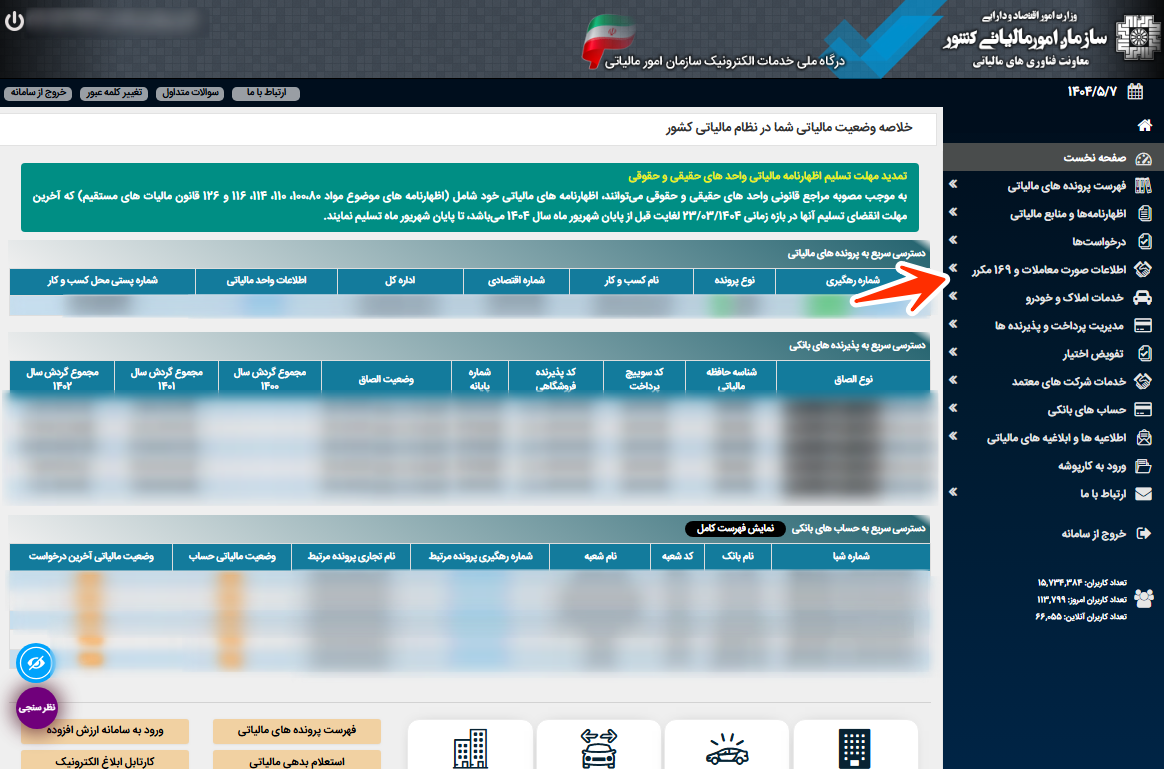The width and height of the screenshot is (1164, 769).
Task: Click the اظهارنامه‌ها و منابع مالیاتی document icon
Action: [1144, 214]
